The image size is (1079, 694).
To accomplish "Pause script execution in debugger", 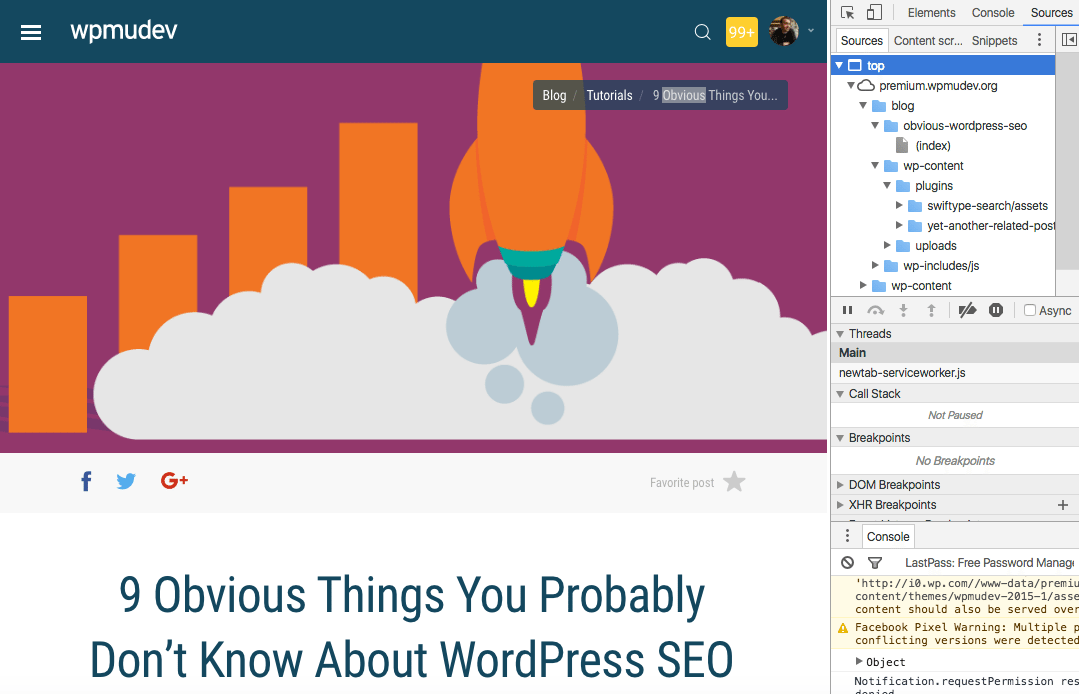I will [848, 311].
